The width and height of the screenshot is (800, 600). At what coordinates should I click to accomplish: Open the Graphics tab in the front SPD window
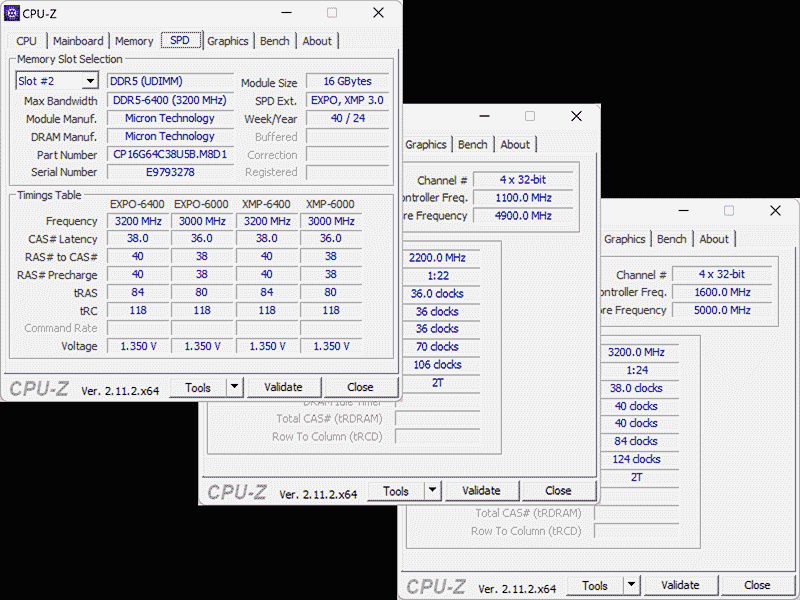(x=228, y=41)
